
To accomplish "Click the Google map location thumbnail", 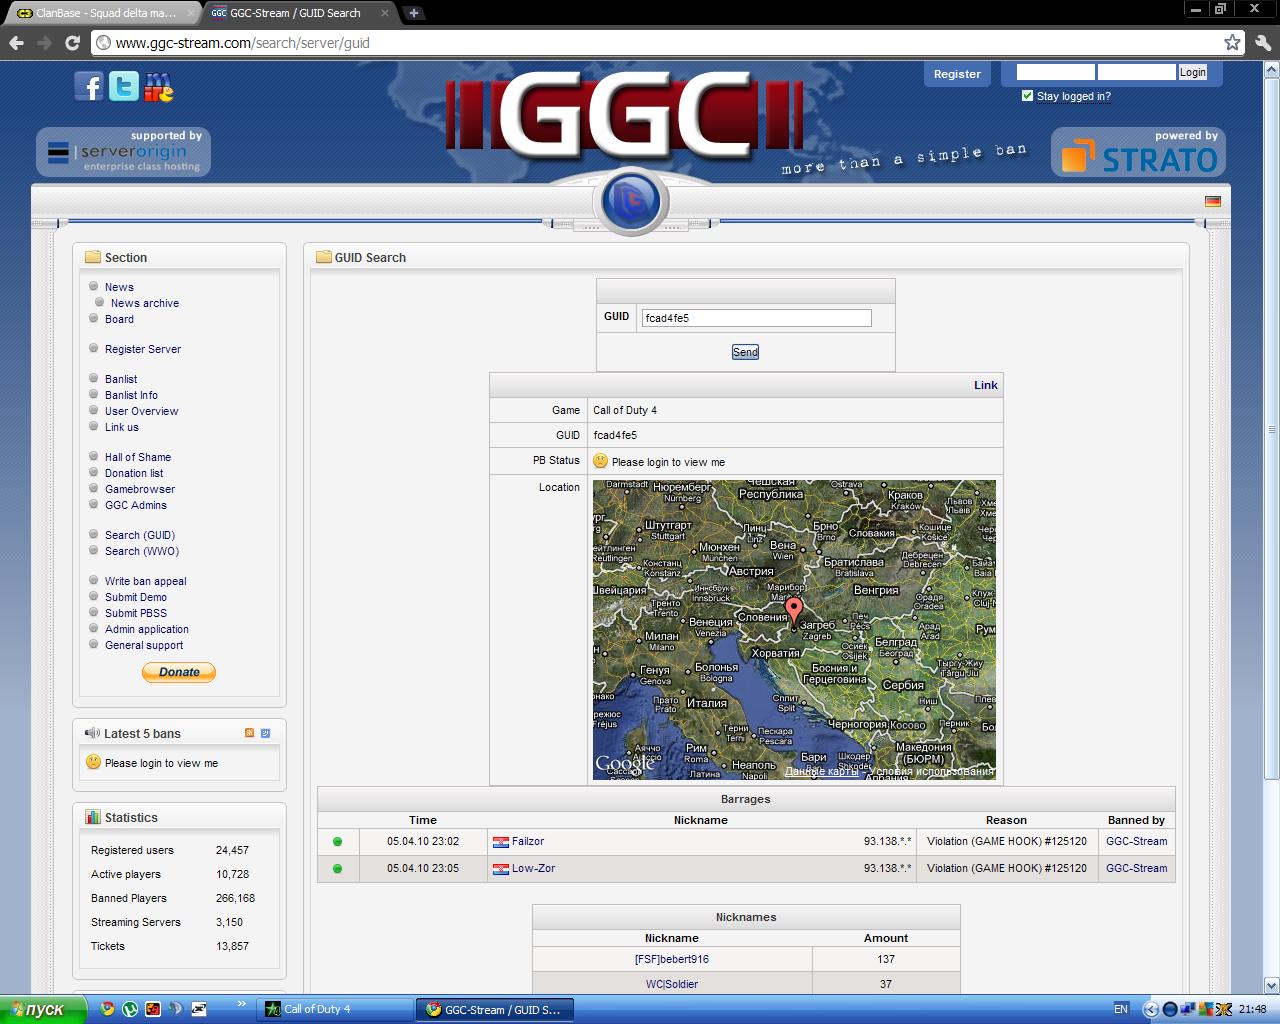I will pyautogui.click(x=794, y=630).
